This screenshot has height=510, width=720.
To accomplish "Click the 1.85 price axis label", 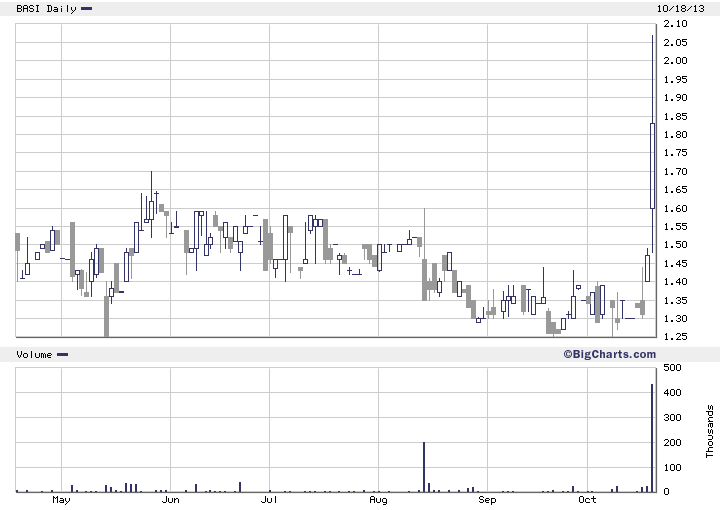I will pyautogui.click(x=675, y=116).
